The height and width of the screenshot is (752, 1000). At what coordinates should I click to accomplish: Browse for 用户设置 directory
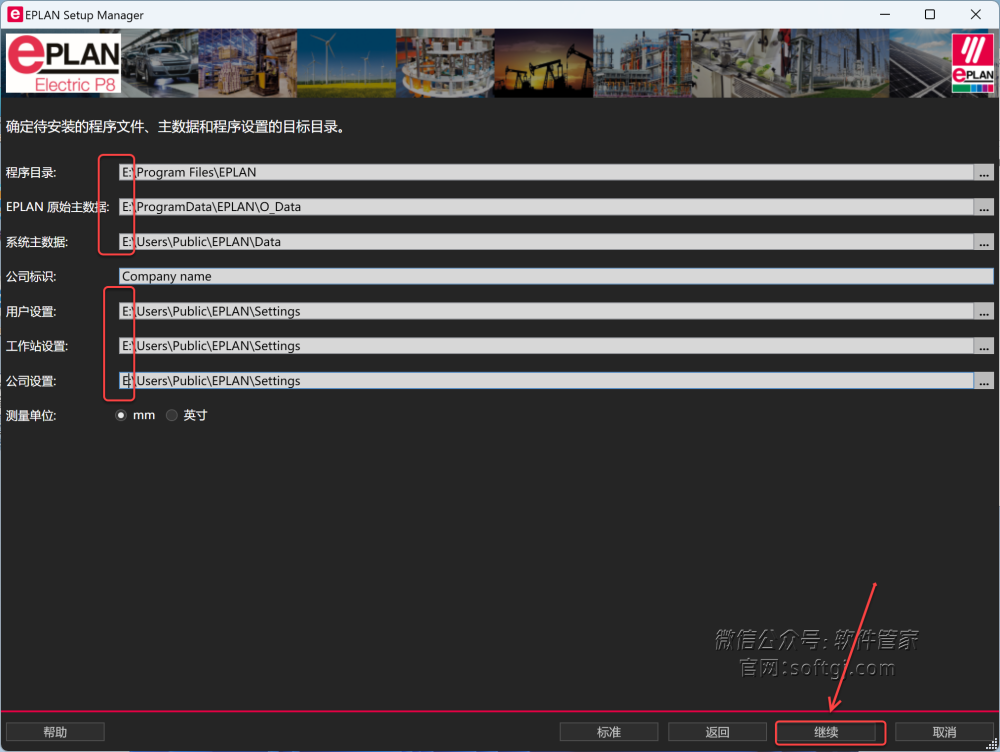pyautogui.click(x=984, y=311)
